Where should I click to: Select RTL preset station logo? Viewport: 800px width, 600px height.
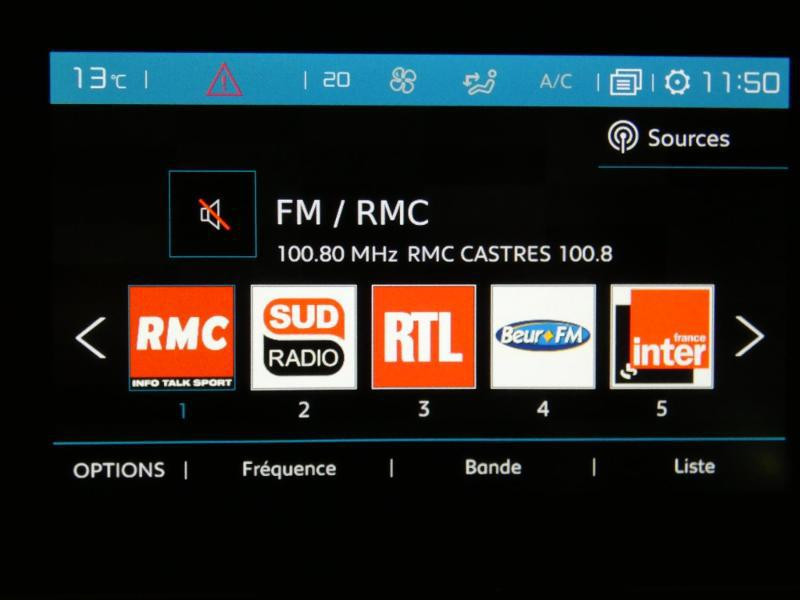(424, 337)
